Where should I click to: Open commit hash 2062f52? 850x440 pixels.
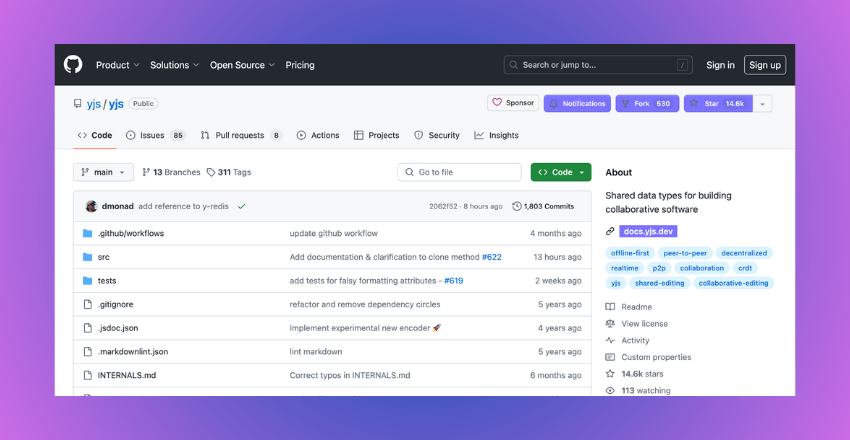point(443,206)
